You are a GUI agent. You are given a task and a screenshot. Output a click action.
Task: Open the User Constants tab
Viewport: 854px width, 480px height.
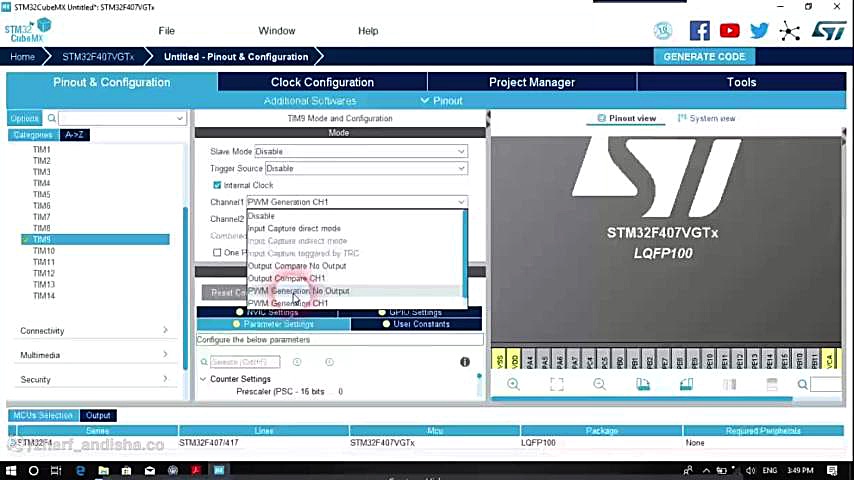coord(417,324)
